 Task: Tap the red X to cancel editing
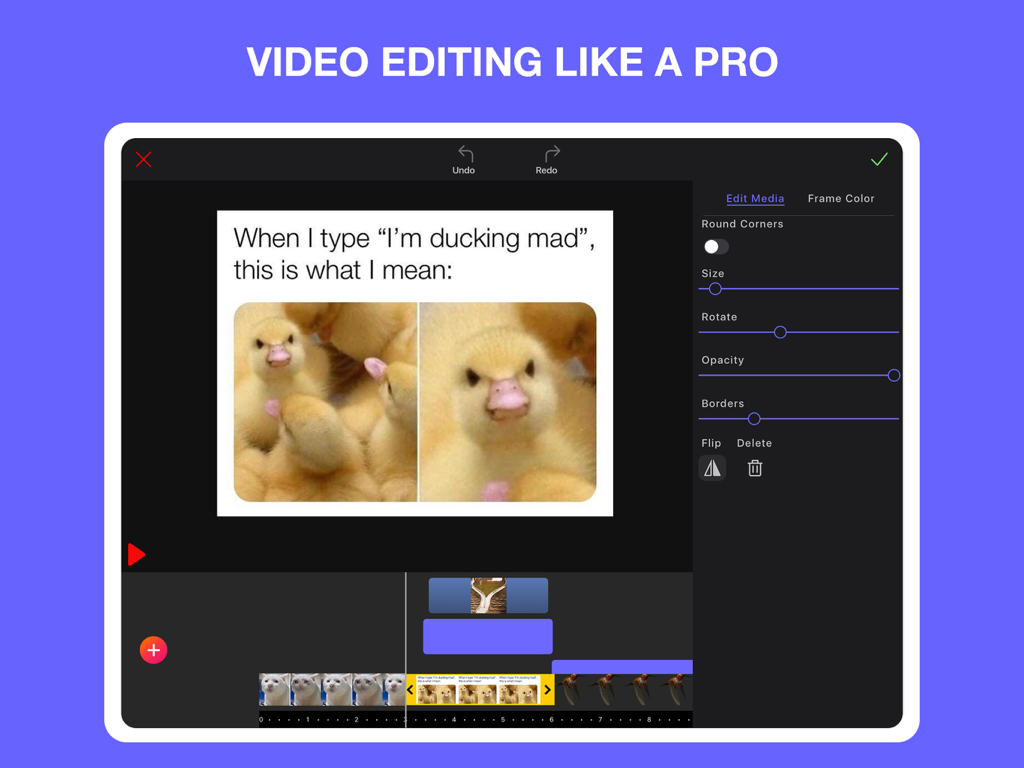coord(143,159)
